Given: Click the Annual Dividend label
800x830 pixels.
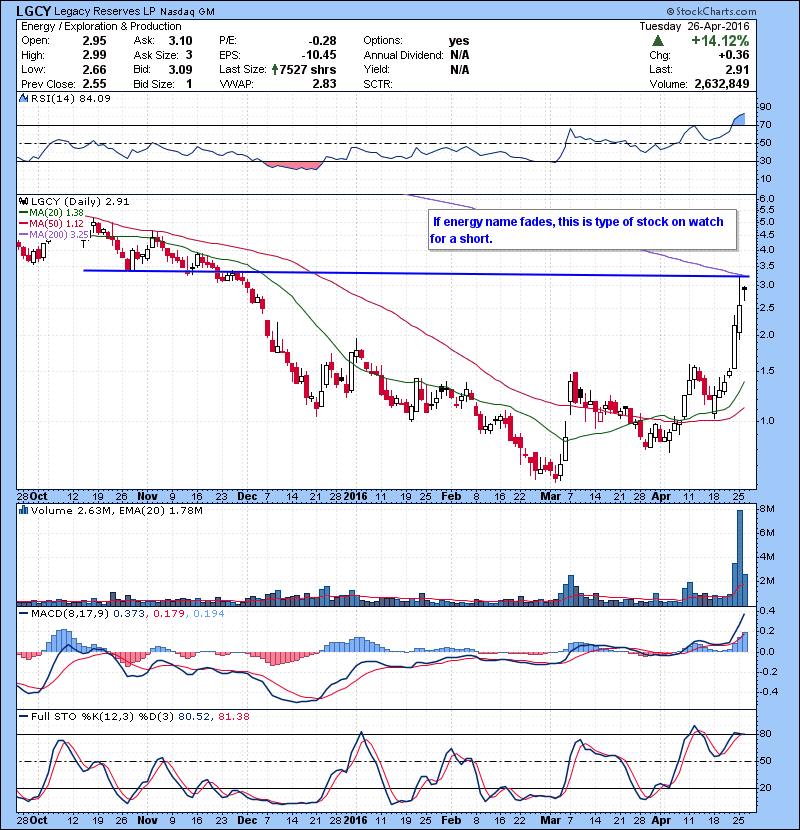Looking at the screenshot, I should 403,55.
